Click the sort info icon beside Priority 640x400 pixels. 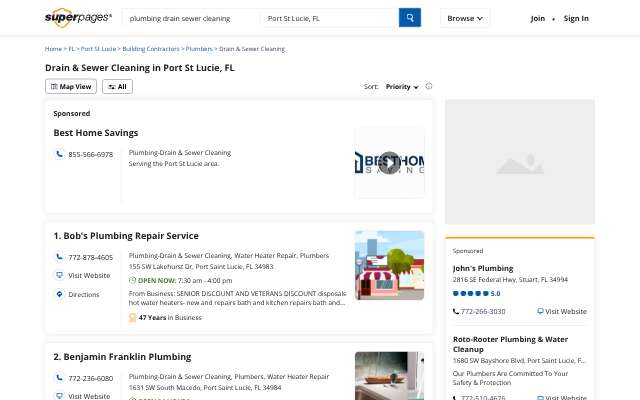(x=429, y=86)
